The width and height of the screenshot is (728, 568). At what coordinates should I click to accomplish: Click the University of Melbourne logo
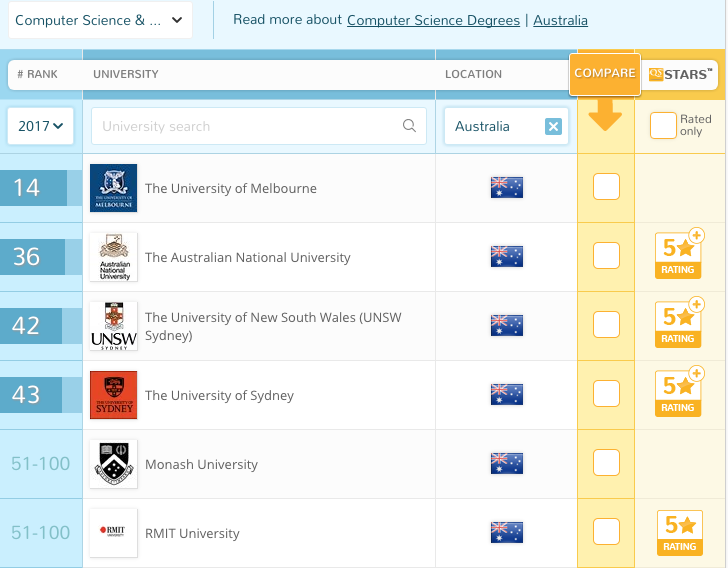click(x=113, y=188)
